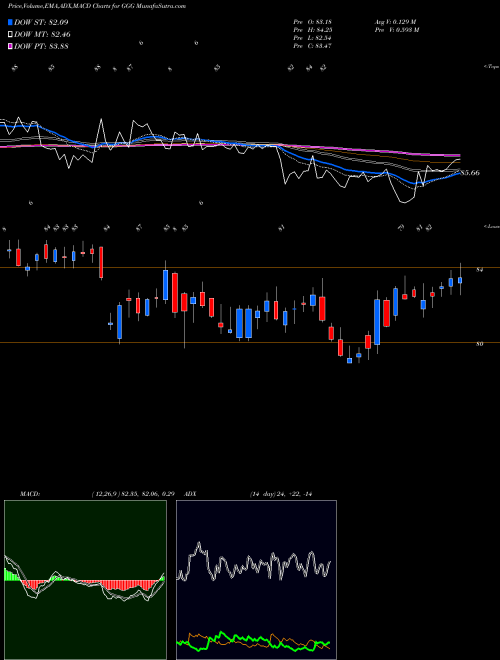This screenshot has height=660, width=500.
Task: Click the 'Pre H: 84.25' high value
Action: 313,29
